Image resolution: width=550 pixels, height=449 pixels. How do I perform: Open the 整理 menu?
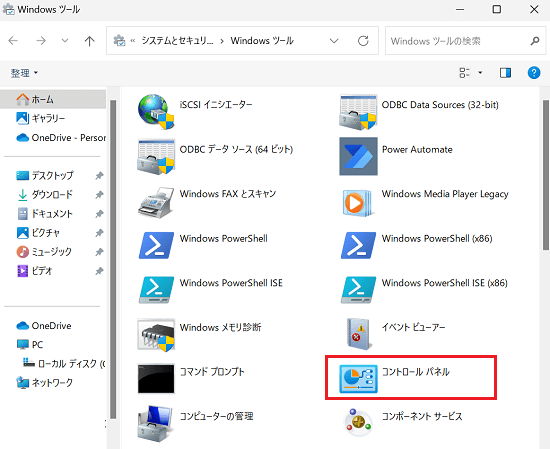coord(24,73)
